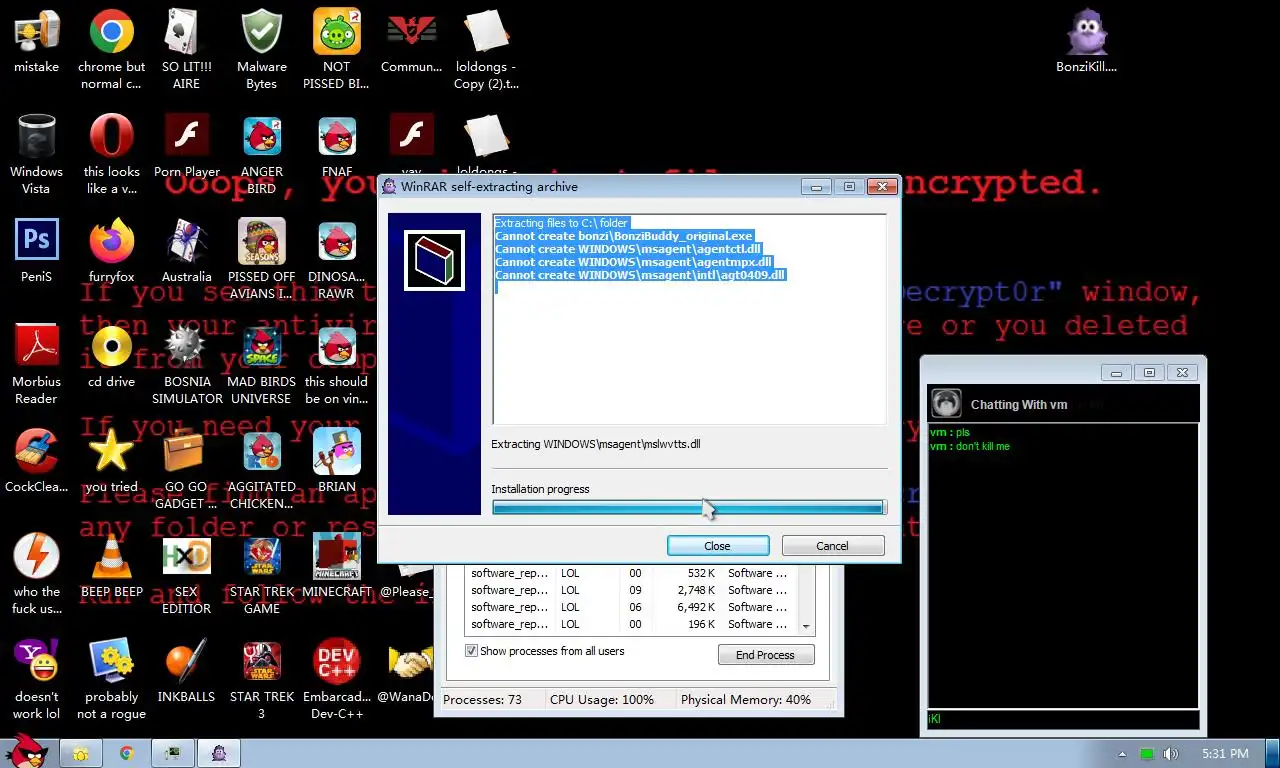This screenshot has width=1280, height=768.
Task: Select the 196 K software_rep process row
Action: coord(632,624)
